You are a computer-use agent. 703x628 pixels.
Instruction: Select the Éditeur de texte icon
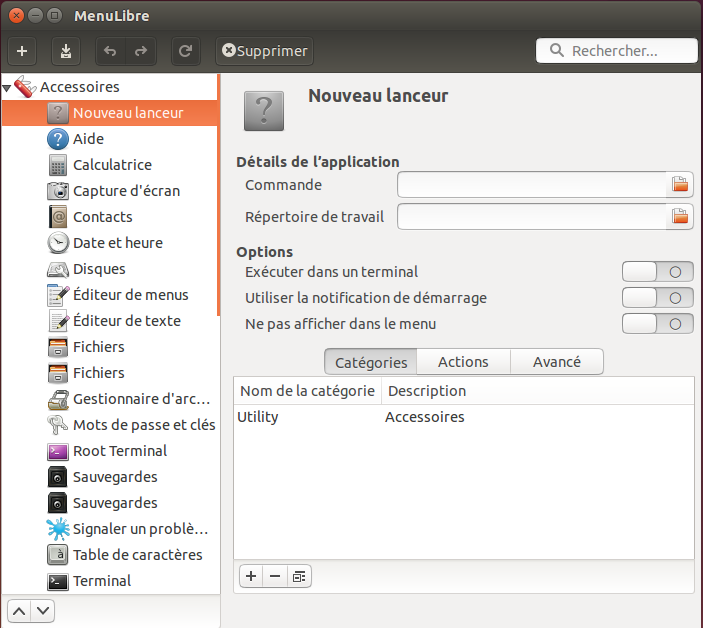tap(59, 321)
